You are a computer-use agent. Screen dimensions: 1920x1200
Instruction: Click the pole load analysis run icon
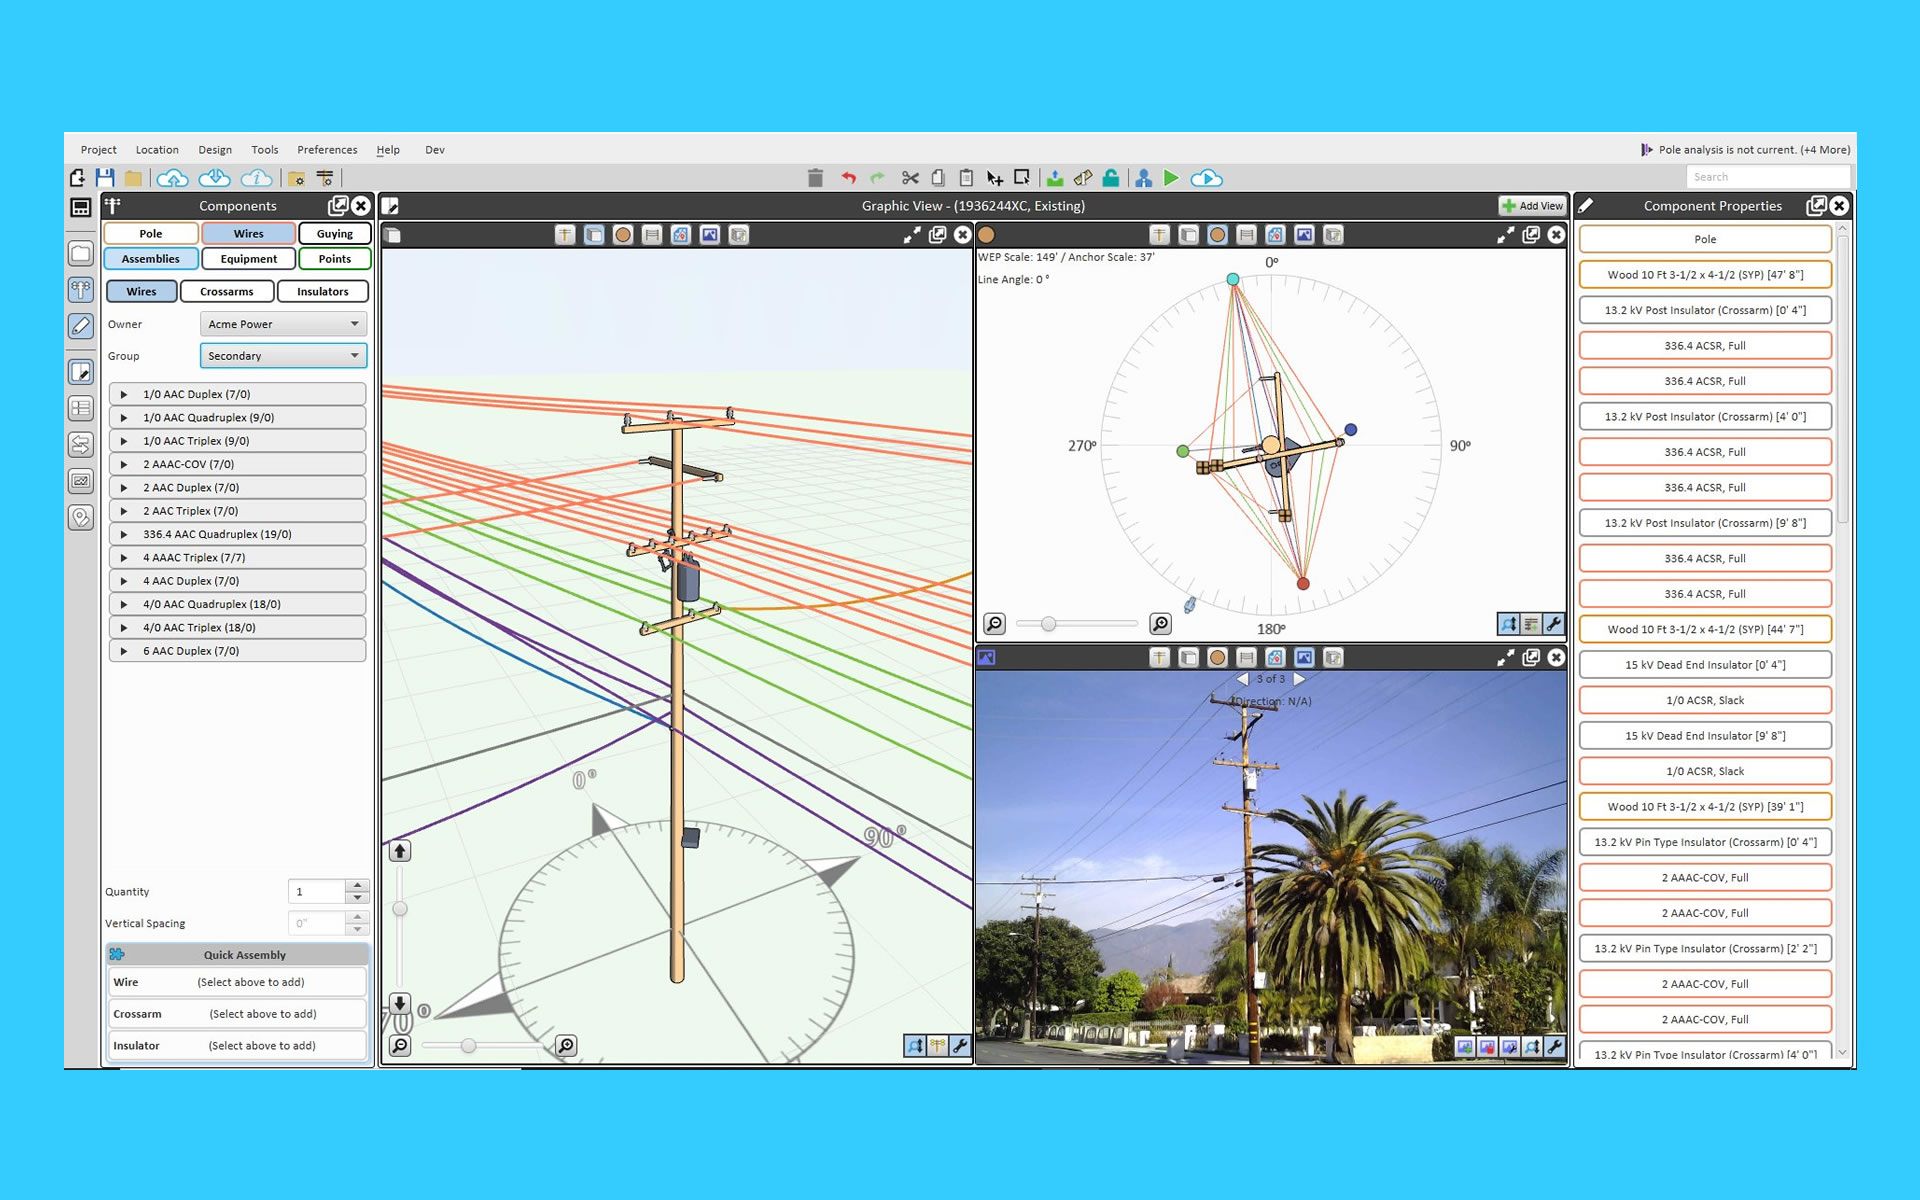1172,177
